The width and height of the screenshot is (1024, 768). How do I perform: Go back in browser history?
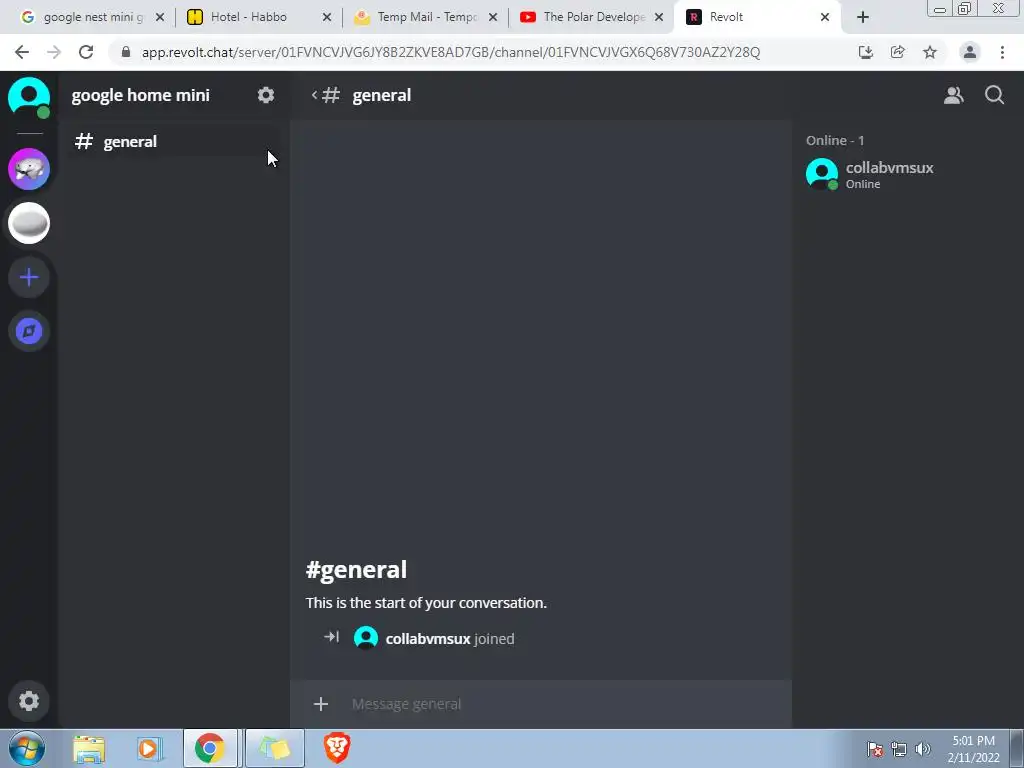(x=22, y=52)
